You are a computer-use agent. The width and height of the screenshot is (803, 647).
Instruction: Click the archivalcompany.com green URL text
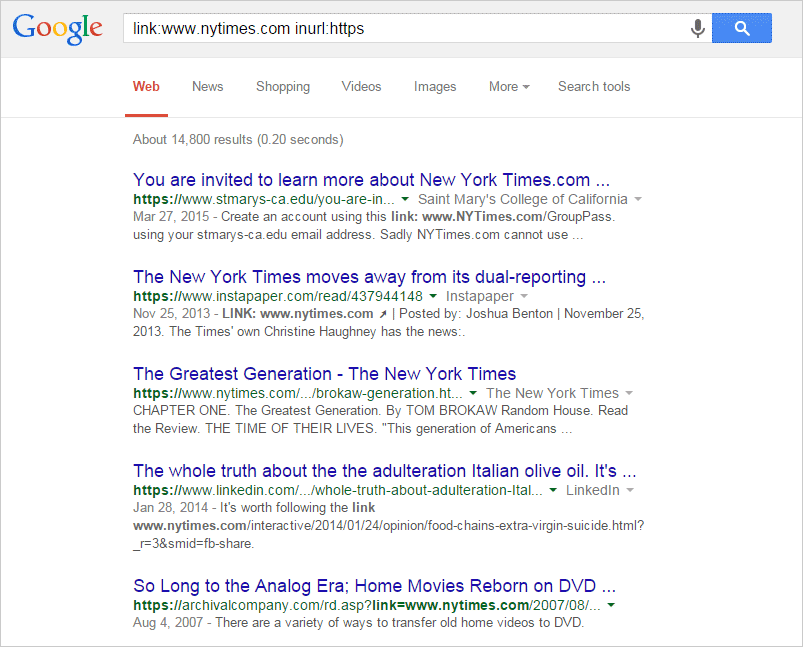point(367,606)
